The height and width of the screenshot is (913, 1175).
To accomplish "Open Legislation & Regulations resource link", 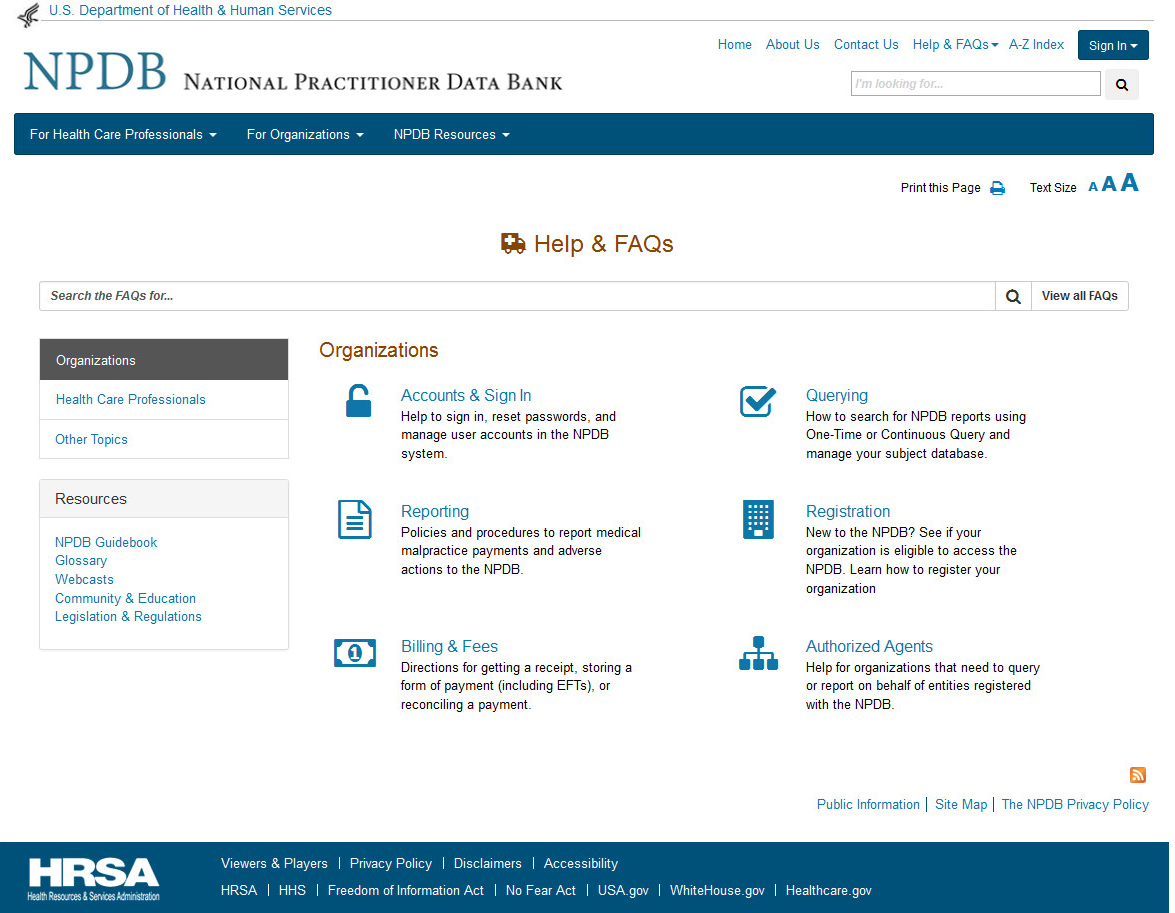I will coord(128,616).
